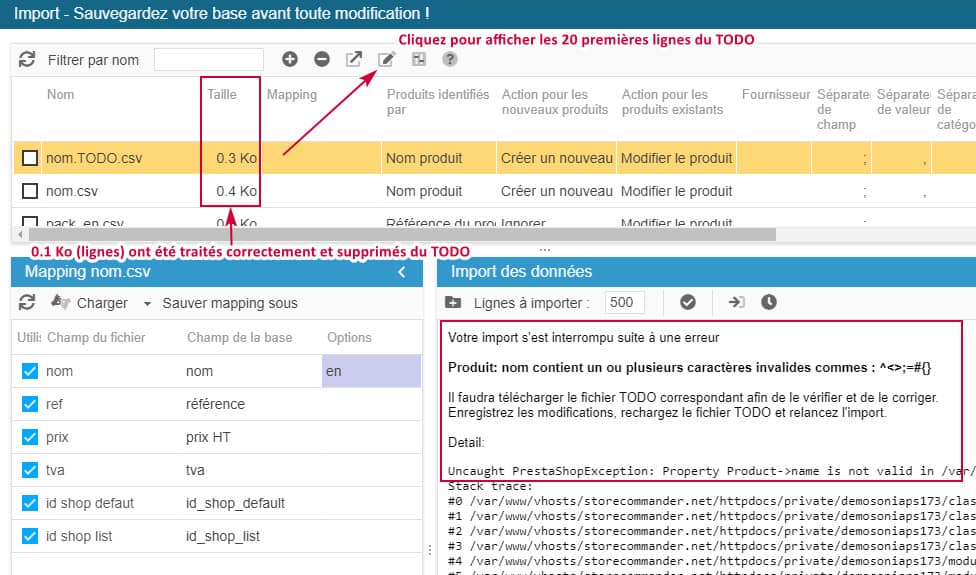The height and width of the screenshot is (575, 976).
Task: Disable the tva field checkbox
Action: [30, 471]
